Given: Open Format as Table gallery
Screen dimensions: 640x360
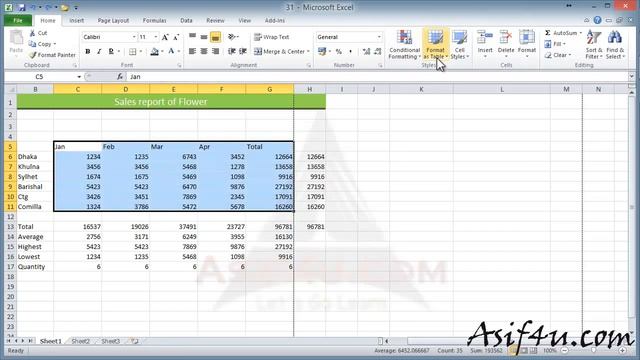Looking at the screenshot, I should pos(436,44).
